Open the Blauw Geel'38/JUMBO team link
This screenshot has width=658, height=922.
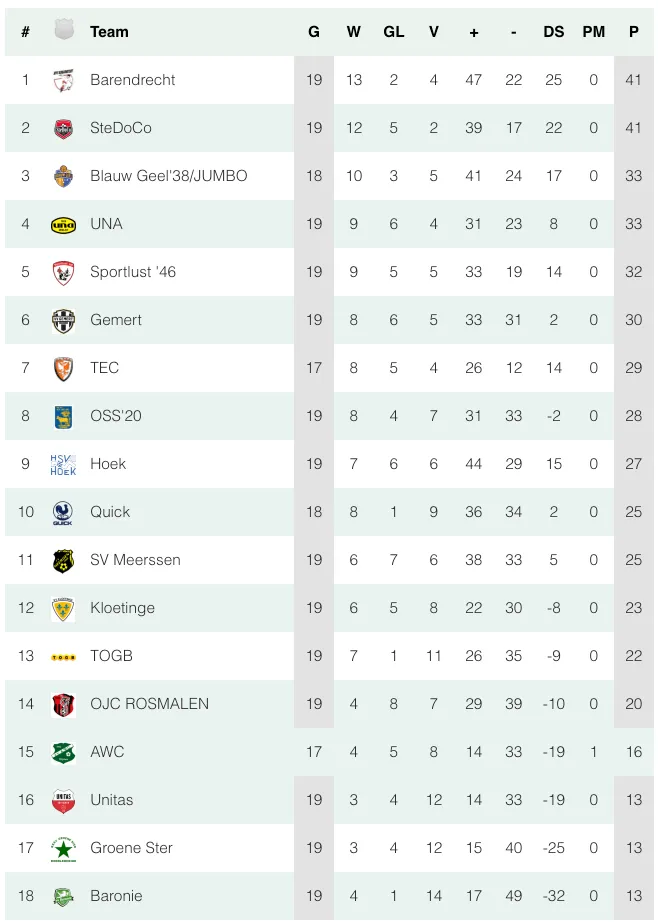click(x=168, y=176)
